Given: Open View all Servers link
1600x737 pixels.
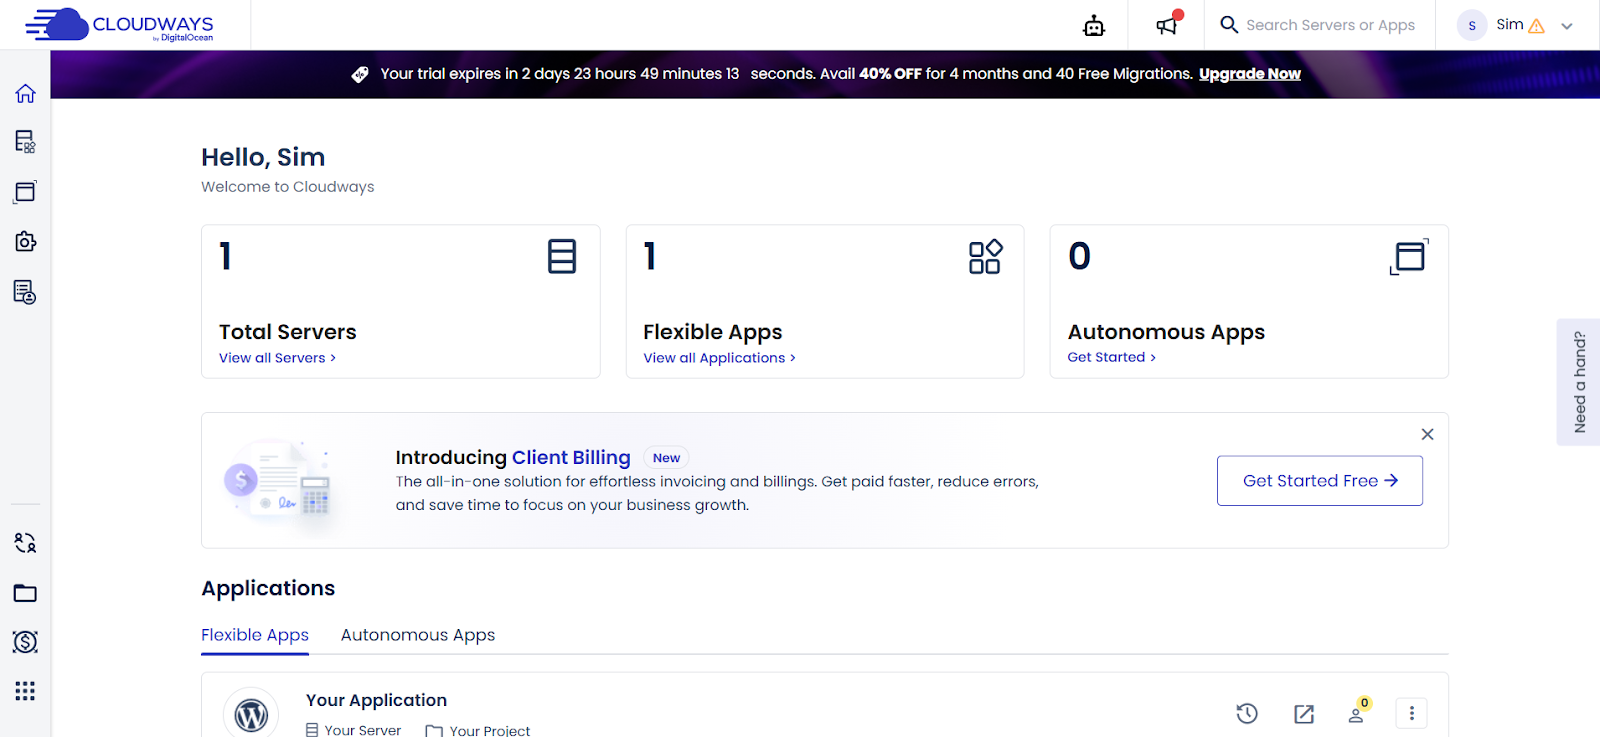Looking at the screenshot, I should click(x=277, y=358).
